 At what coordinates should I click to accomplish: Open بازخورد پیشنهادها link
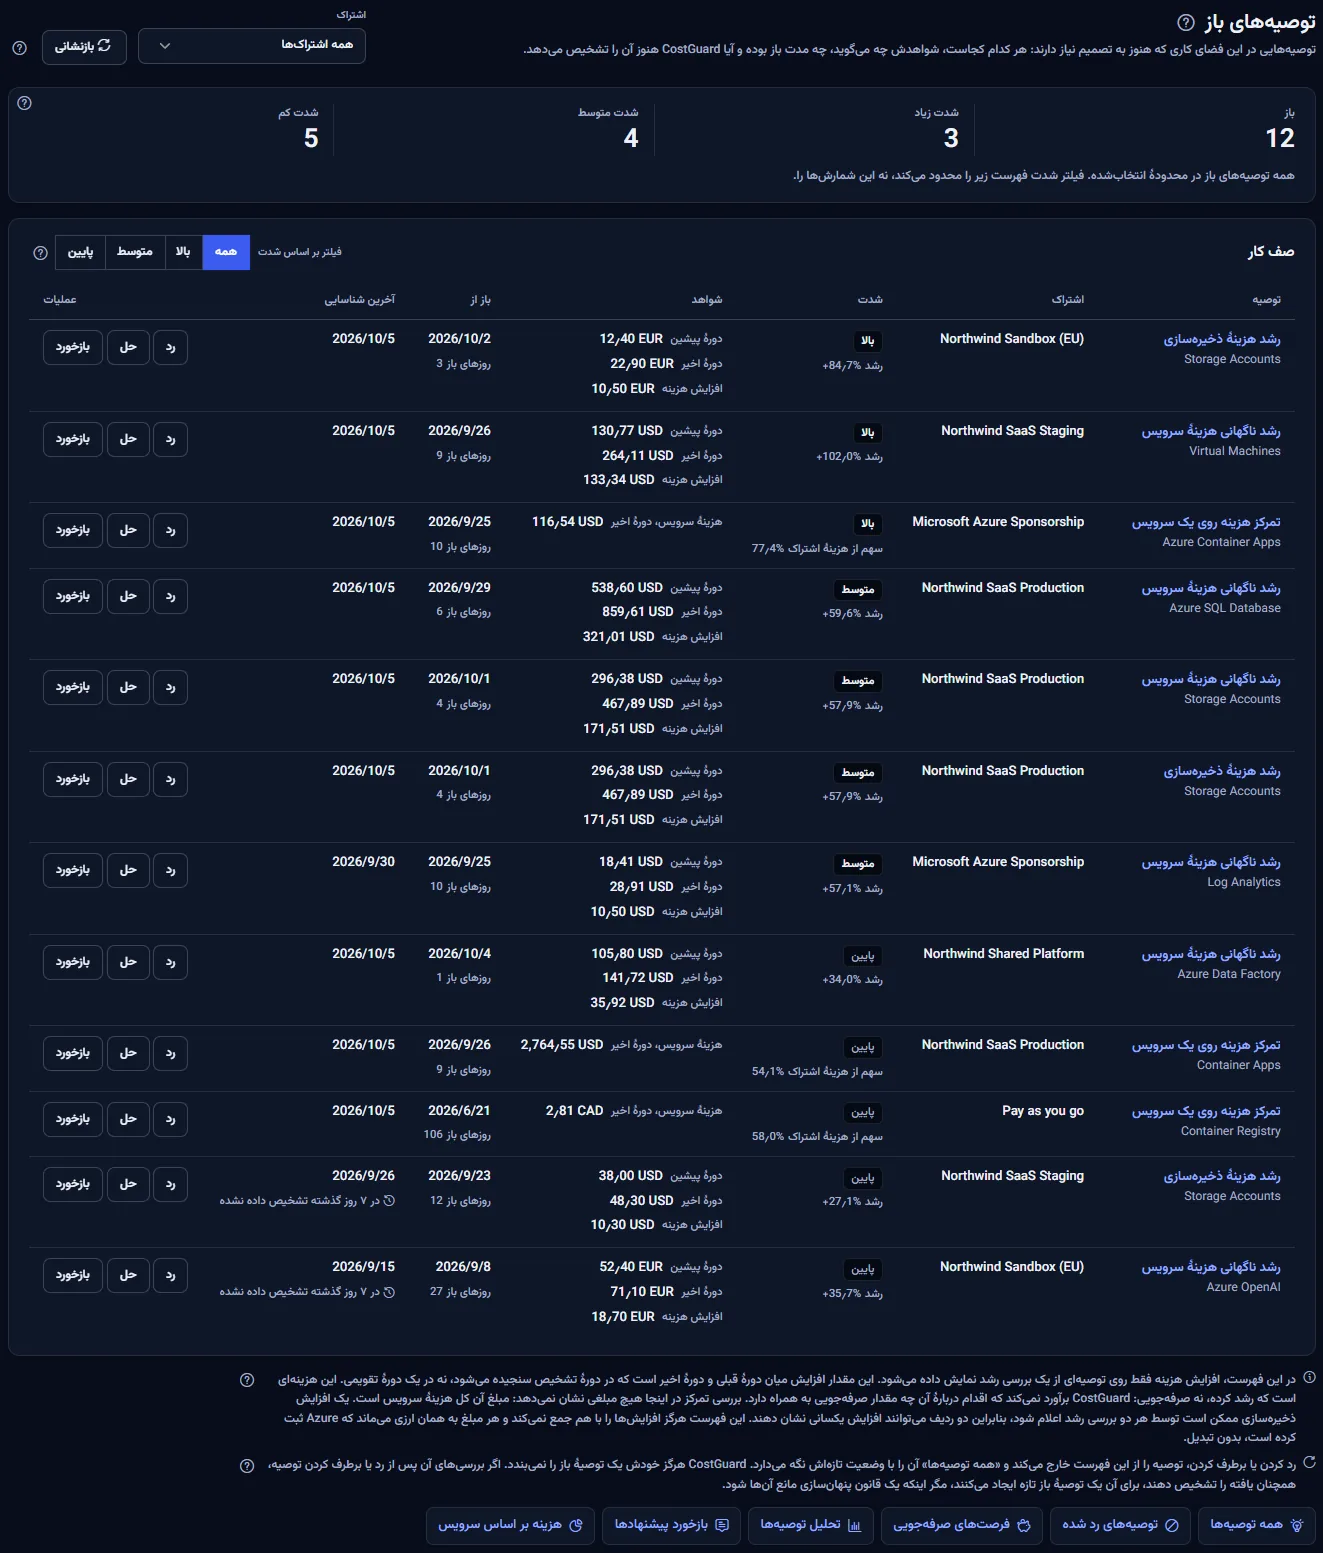click(671, 1525)
